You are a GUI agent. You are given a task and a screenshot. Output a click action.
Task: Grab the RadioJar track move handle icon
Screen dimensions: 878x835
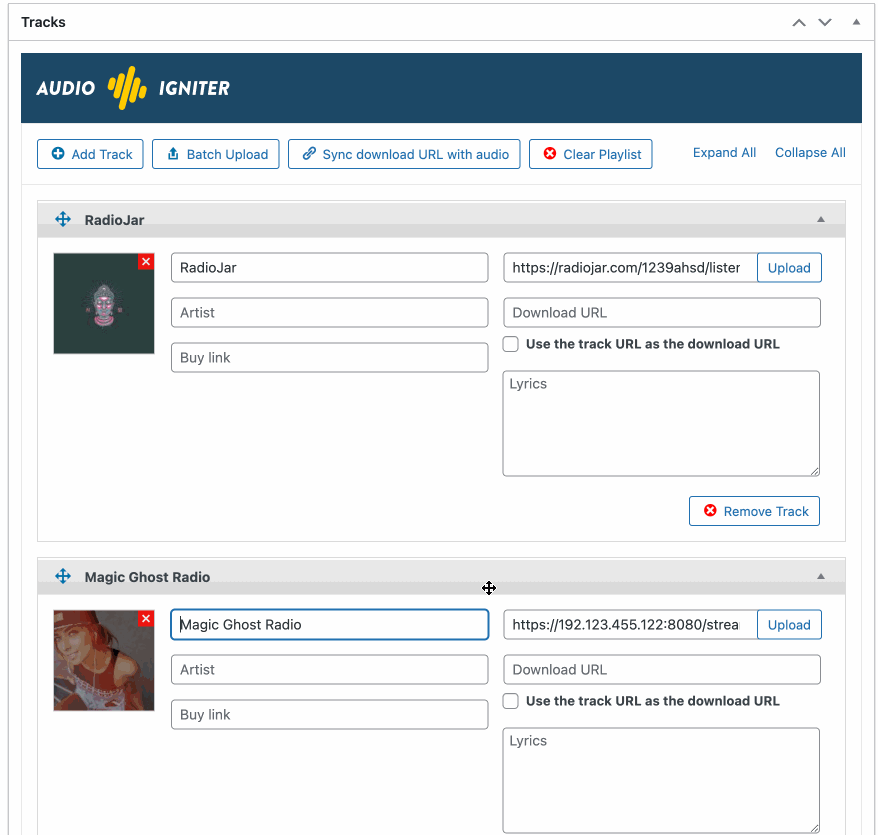63,219
